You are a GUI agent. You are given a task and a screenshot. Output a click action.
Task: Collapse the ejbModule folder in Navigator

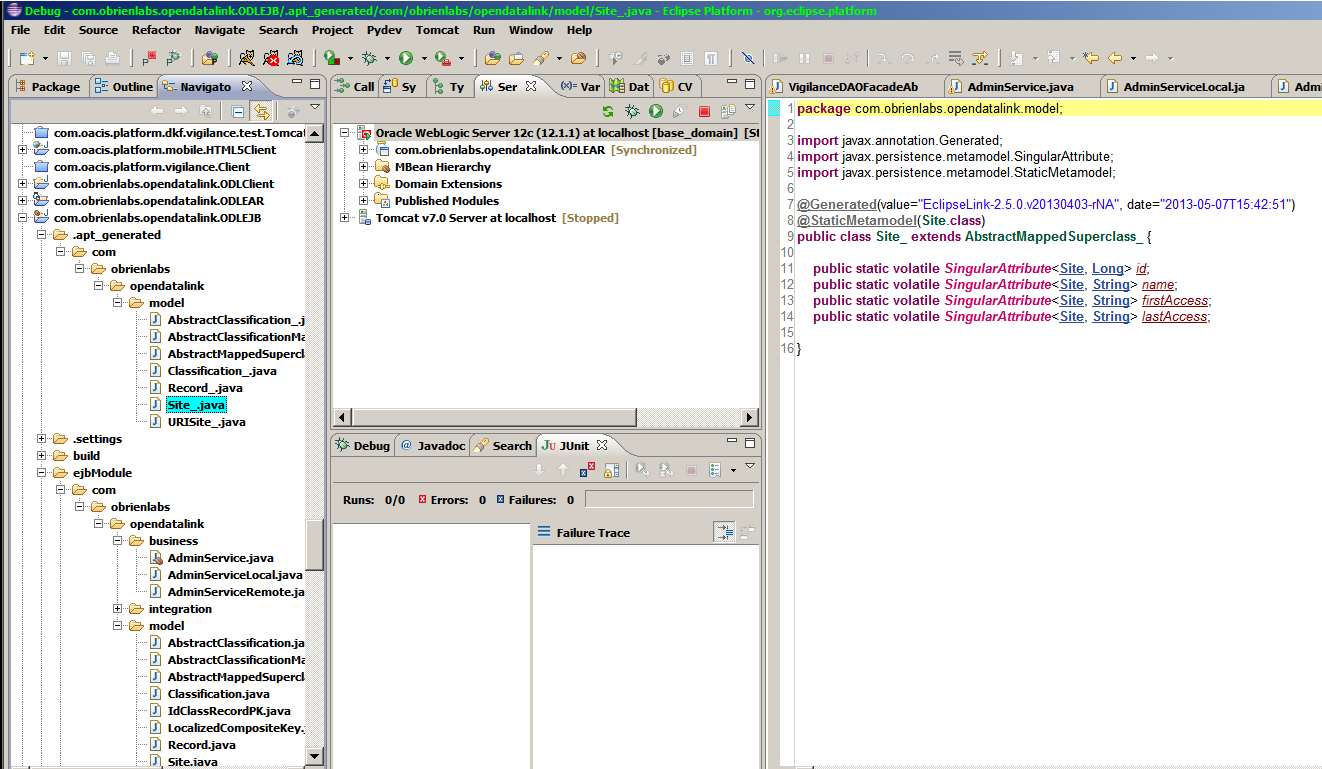click(42, 473)
